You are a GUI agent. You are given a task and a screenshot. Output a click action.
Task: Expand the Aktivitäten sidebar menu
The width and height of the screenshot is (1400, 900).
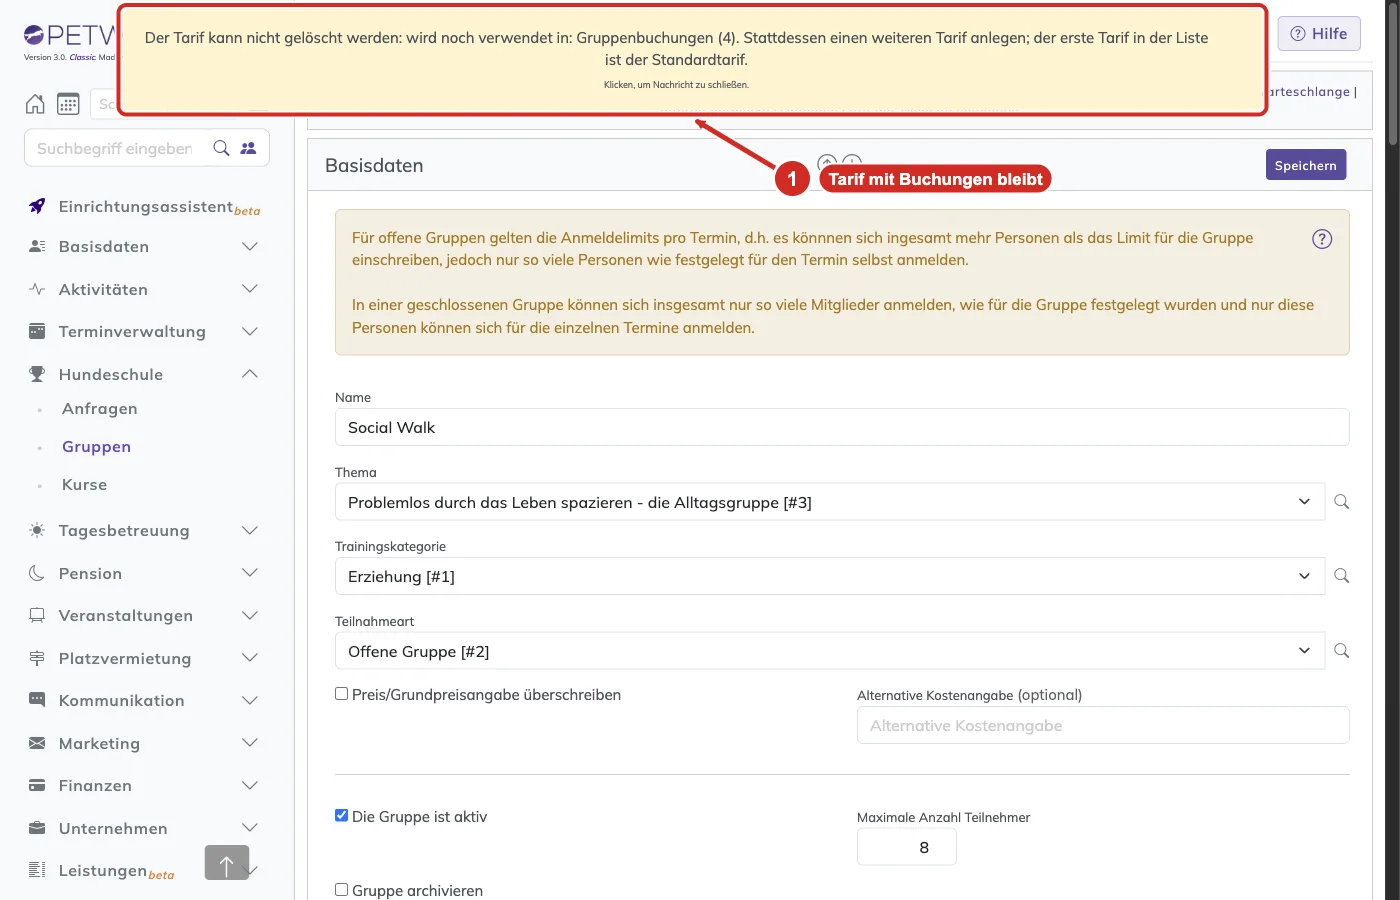(x=144, y=289)
